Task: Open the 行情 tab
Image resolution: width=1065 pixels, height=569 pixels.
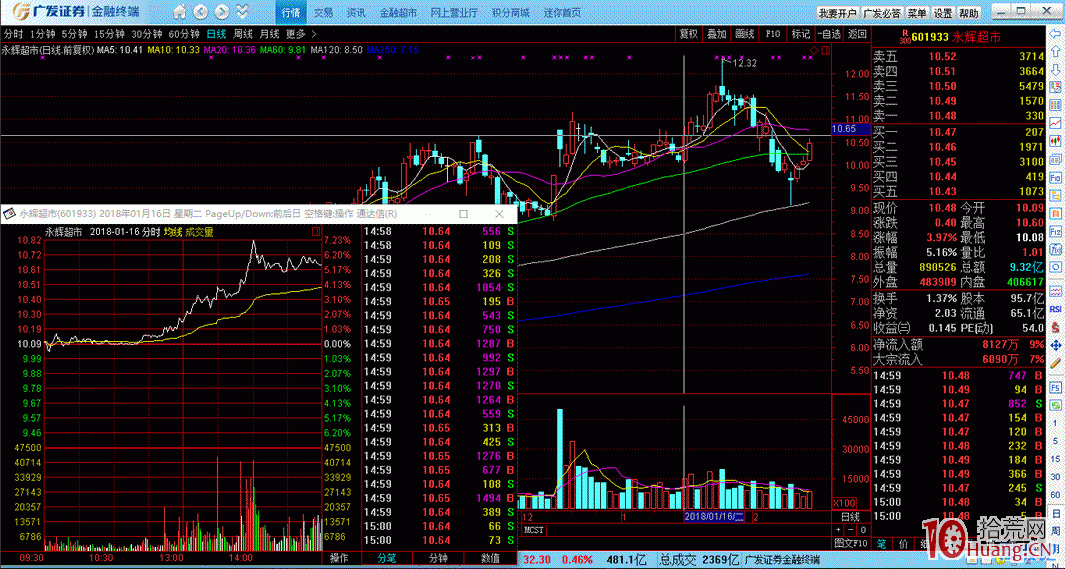Action: click(290, 12)
